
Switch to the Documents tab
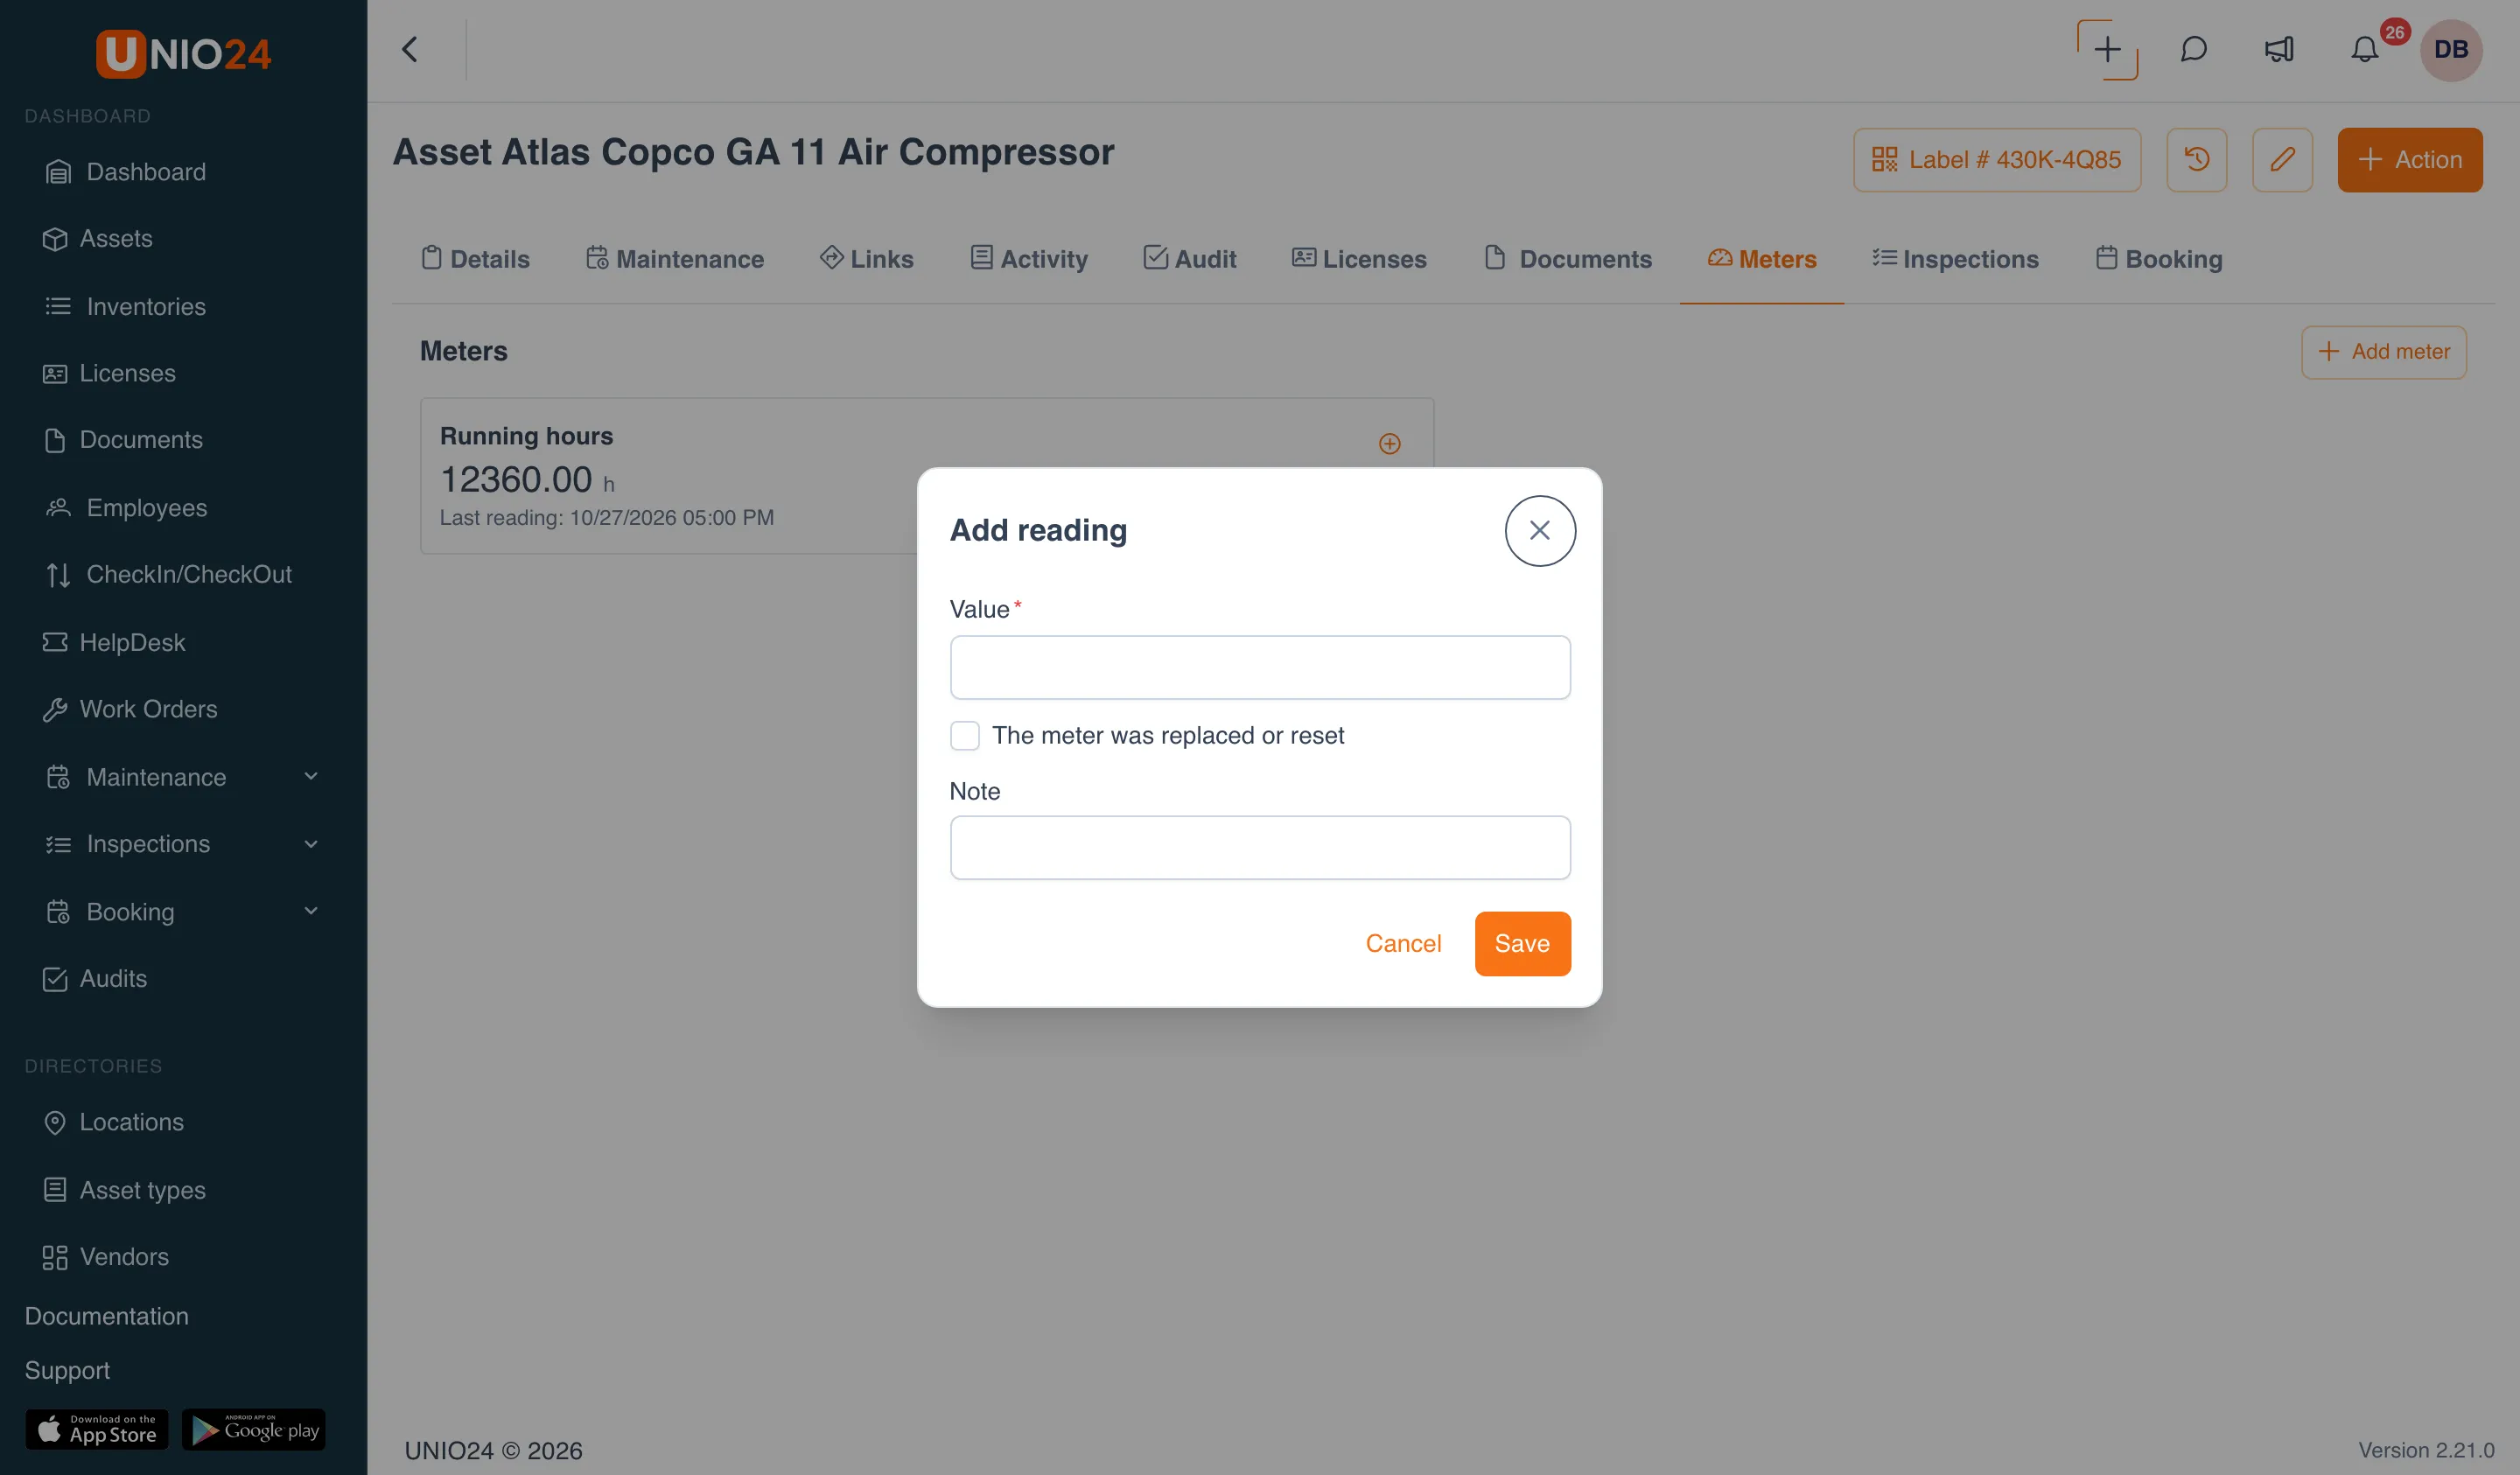point(1567,259)
